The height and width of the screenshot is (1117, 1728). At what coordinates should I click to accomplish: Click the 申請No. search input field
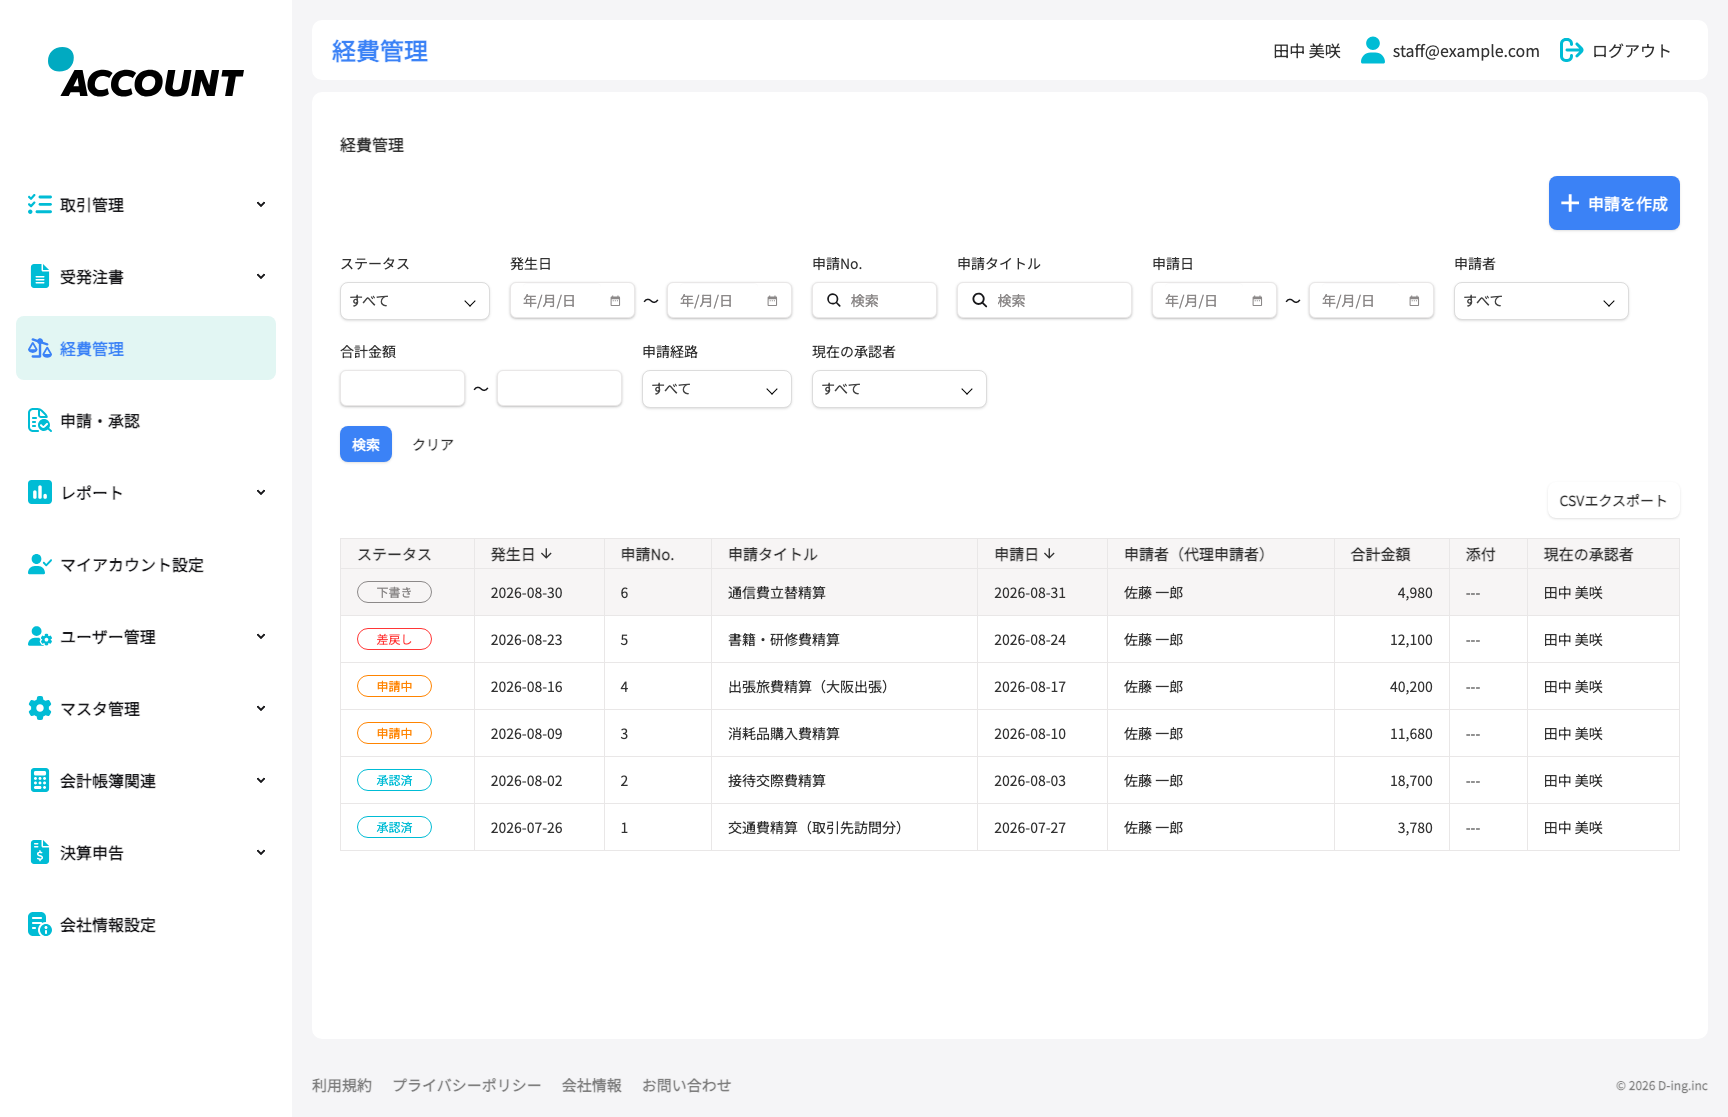tap(875, 300)
